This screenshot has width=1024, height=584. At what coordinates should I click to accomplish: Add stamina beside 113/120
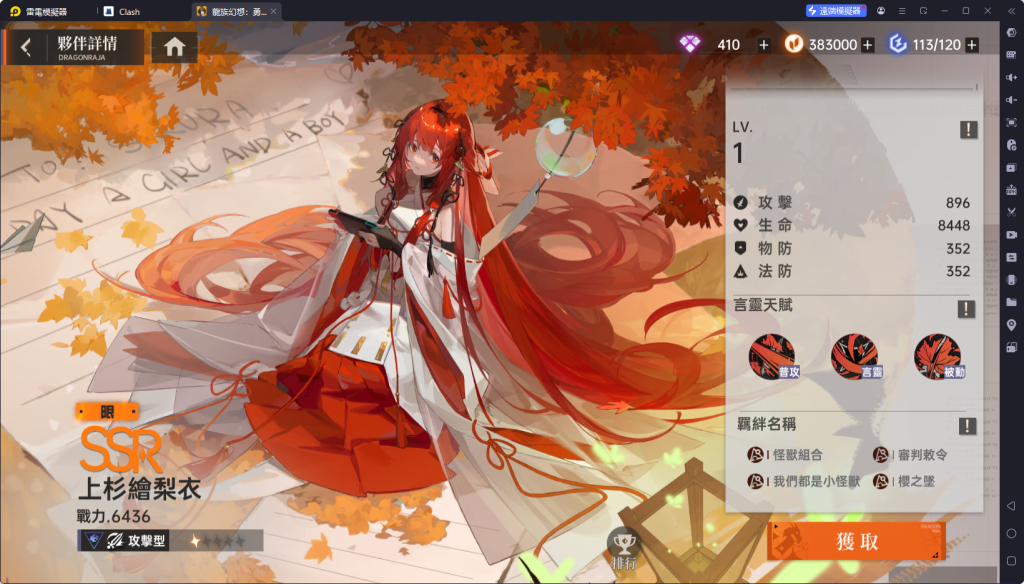[972, 45]
